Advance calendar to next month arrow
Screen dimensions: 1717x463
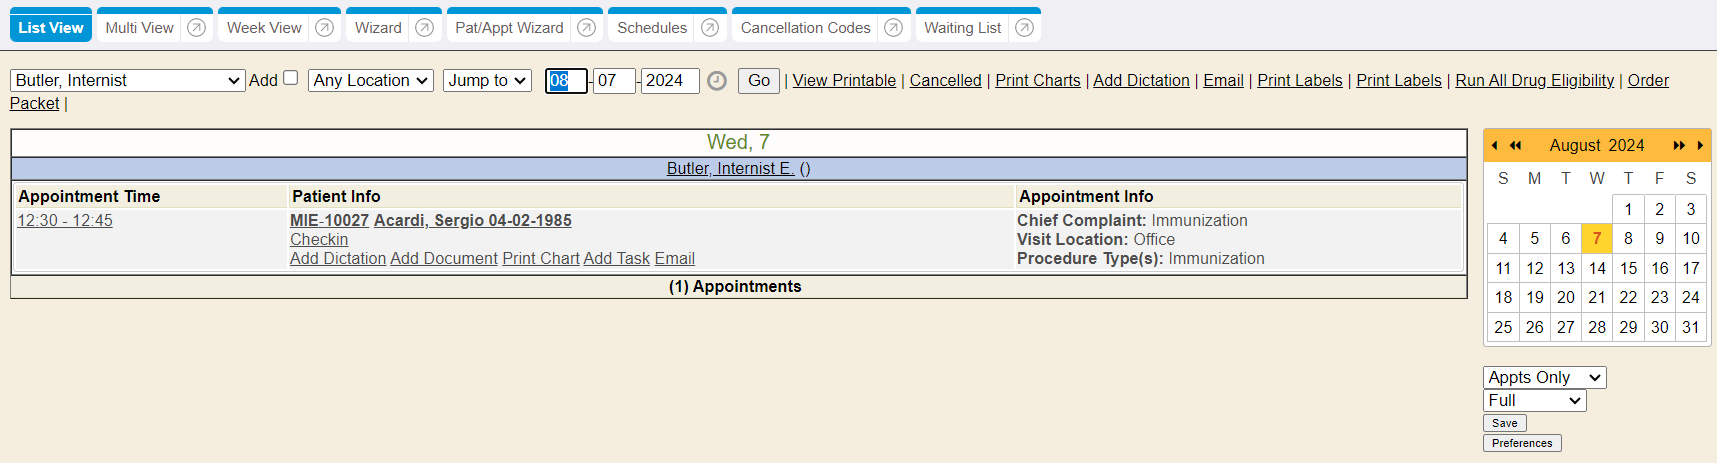coord(1700,146)
